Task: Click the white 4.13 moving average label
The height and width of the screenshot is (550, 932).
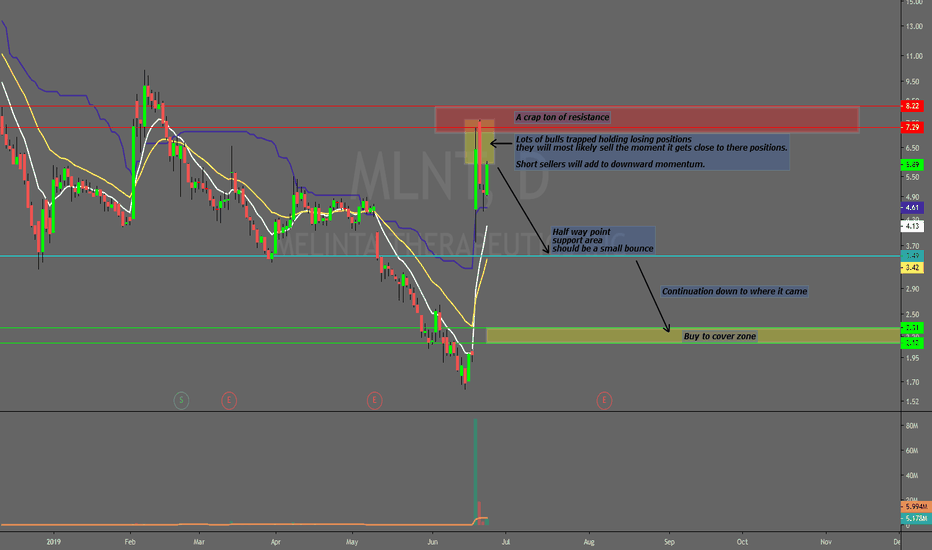Action: [x=912, y=226]
